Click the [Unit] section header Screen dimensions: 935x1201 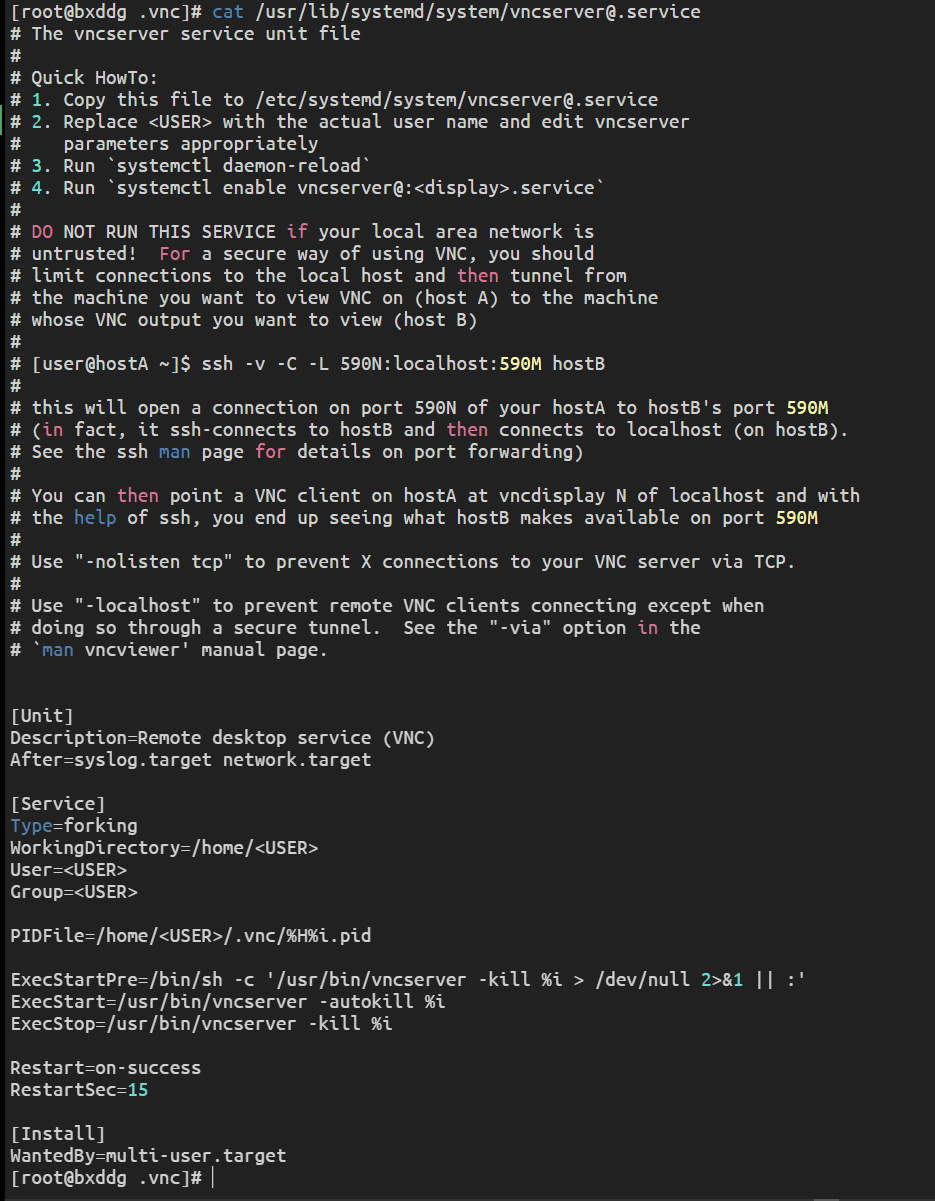click(42, 716)
